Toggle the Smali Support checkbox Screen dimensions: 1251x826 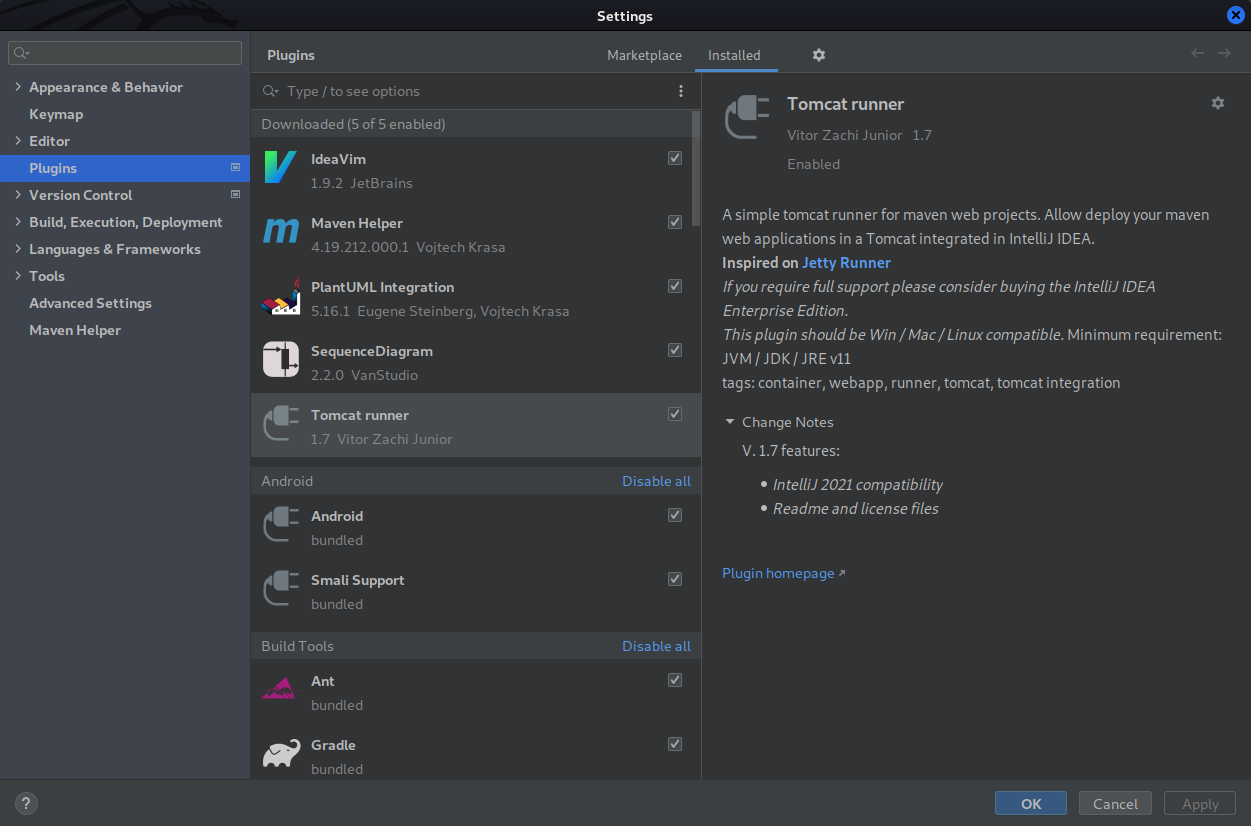[675, 579]
